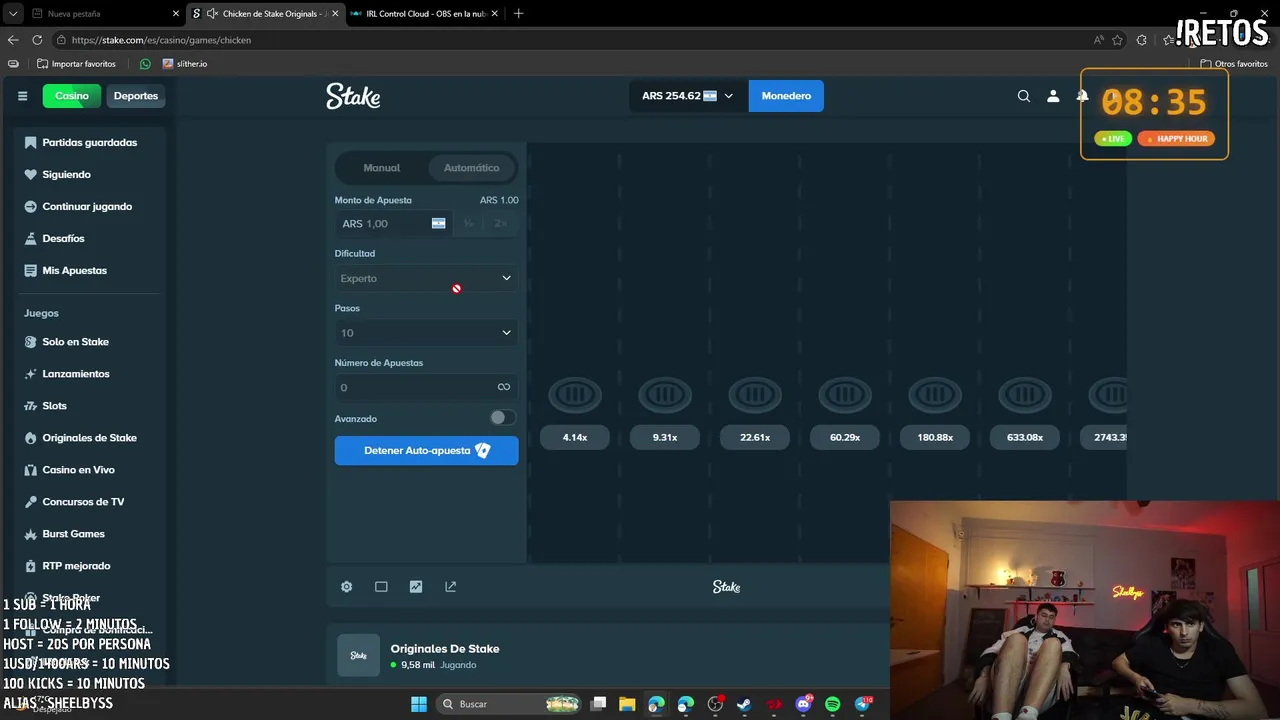Click Detener Auto-apuesta button
Screen dimensions: 1280x720
[426, 451]
